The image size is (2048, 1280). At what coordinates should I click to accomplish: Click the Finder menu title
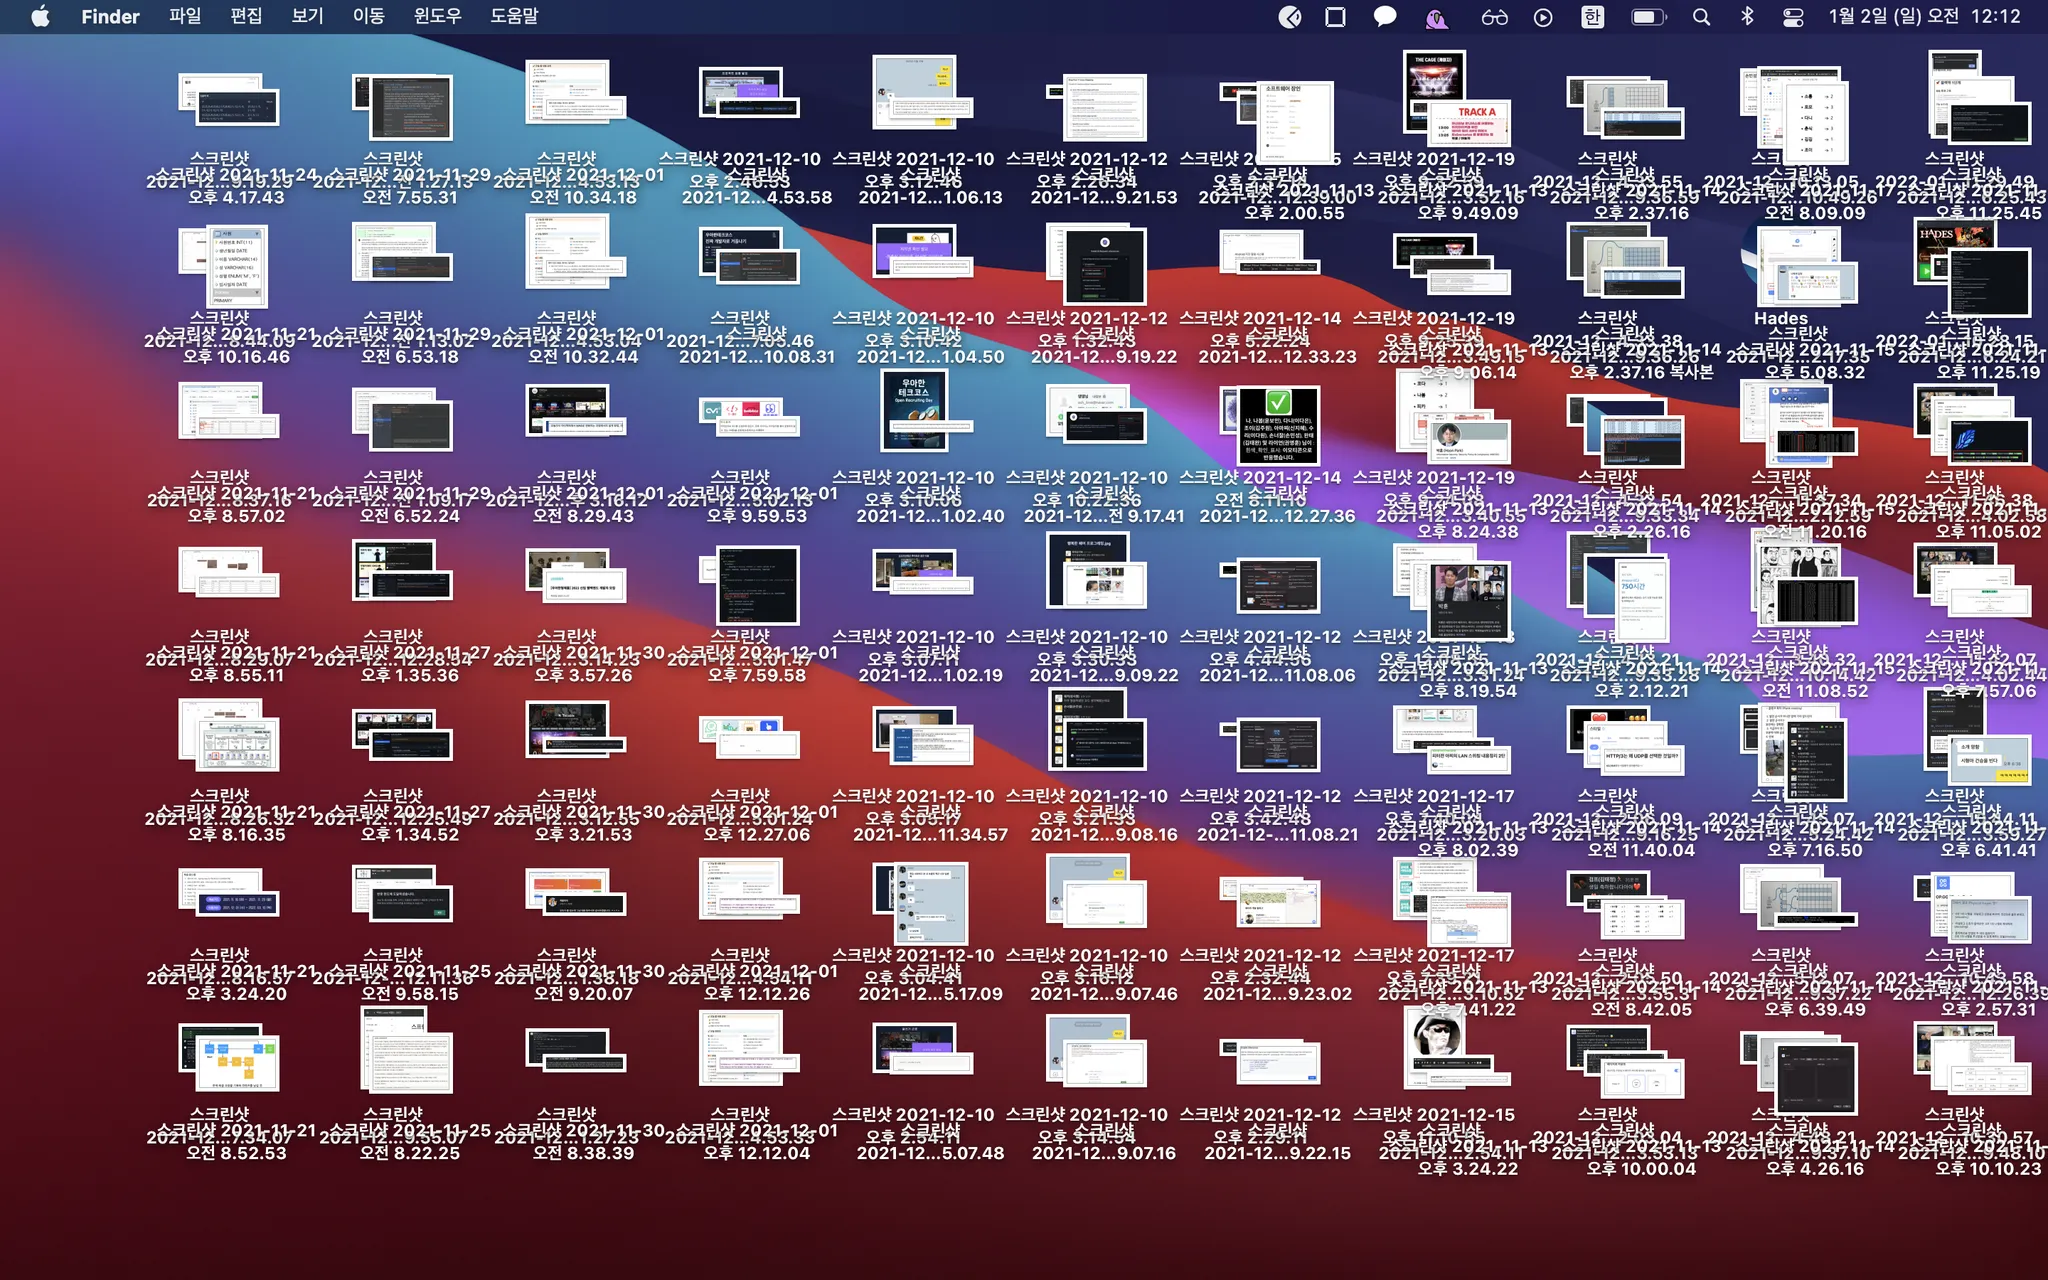click(x=110, y=16)
